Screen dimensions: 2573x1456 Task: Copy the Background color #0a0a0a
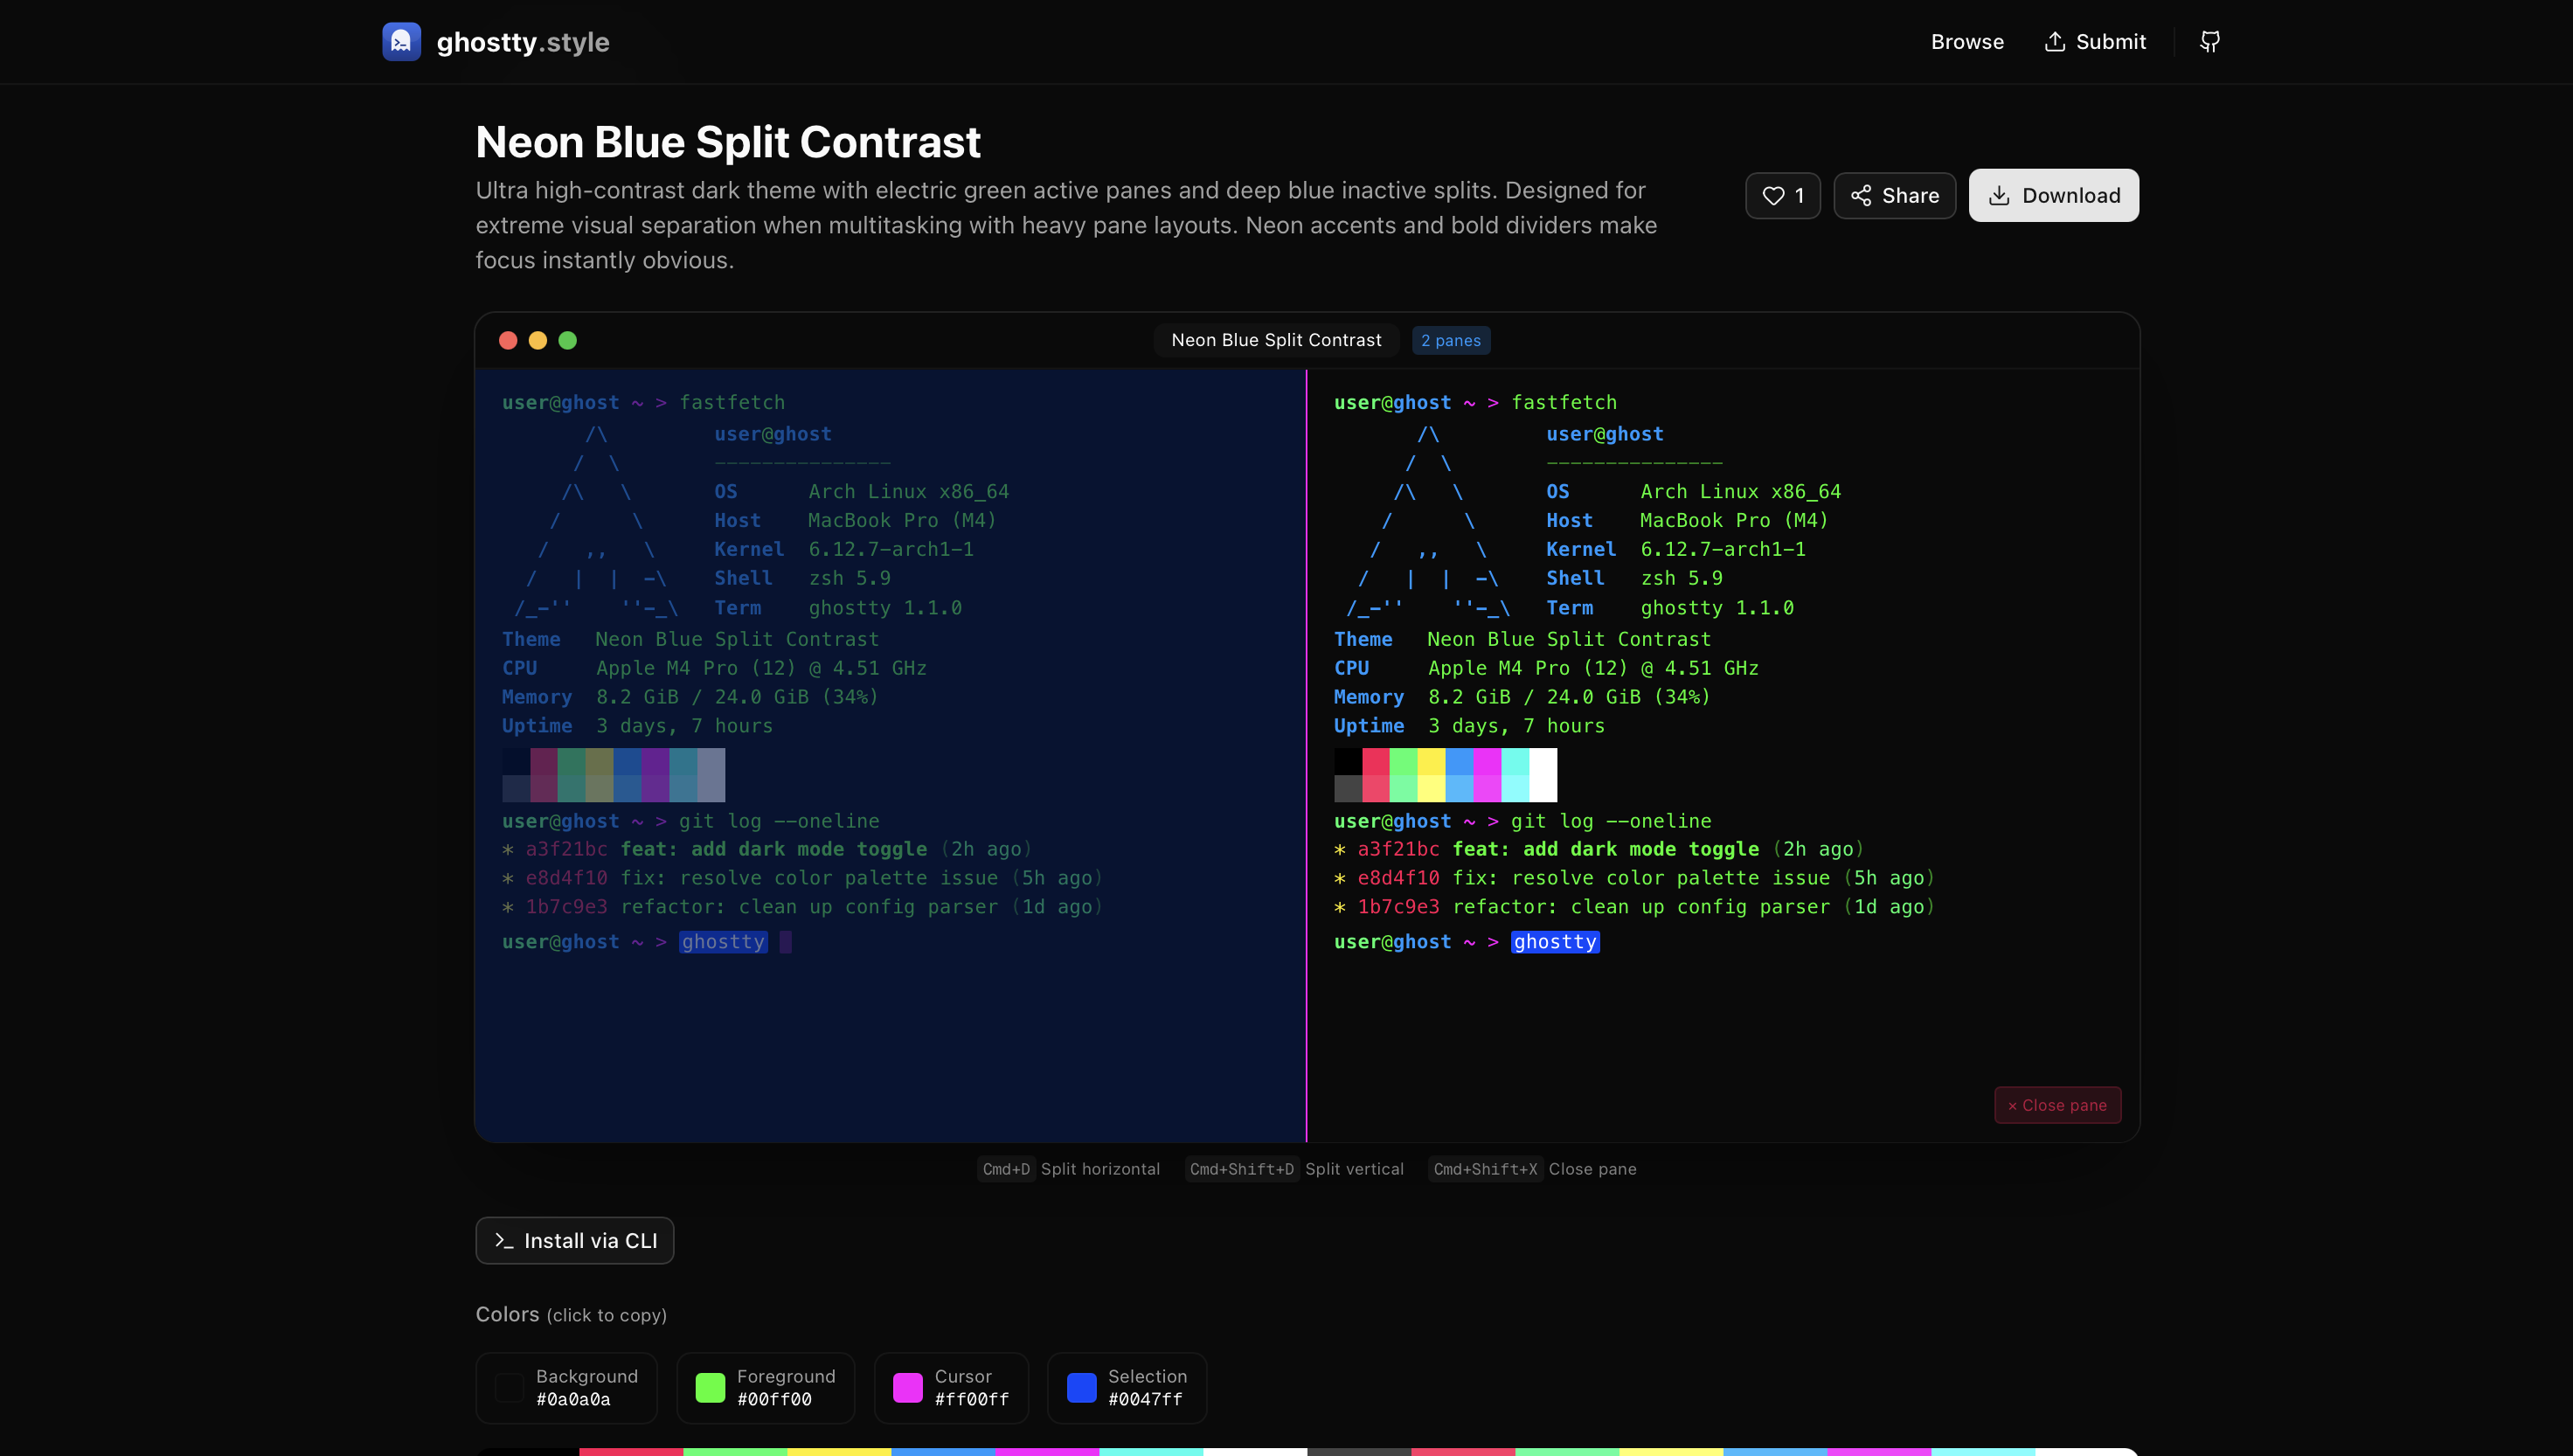pyautogui.click(x=566, y=1387)
